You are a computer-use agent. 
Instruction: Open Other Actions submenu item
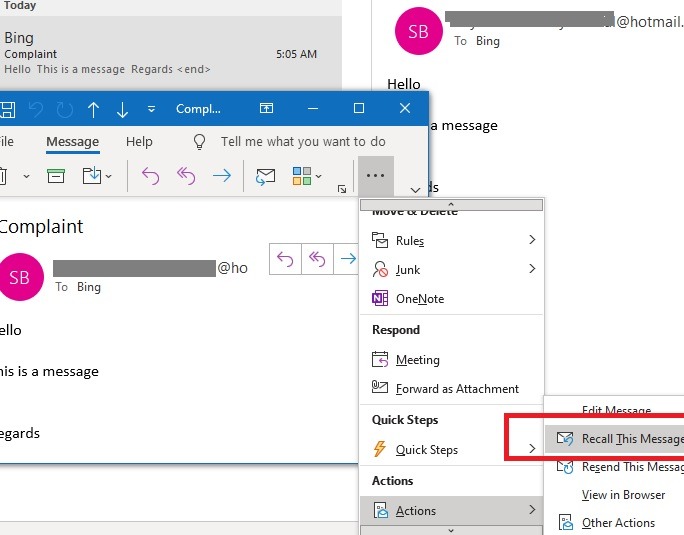(615, 522)
